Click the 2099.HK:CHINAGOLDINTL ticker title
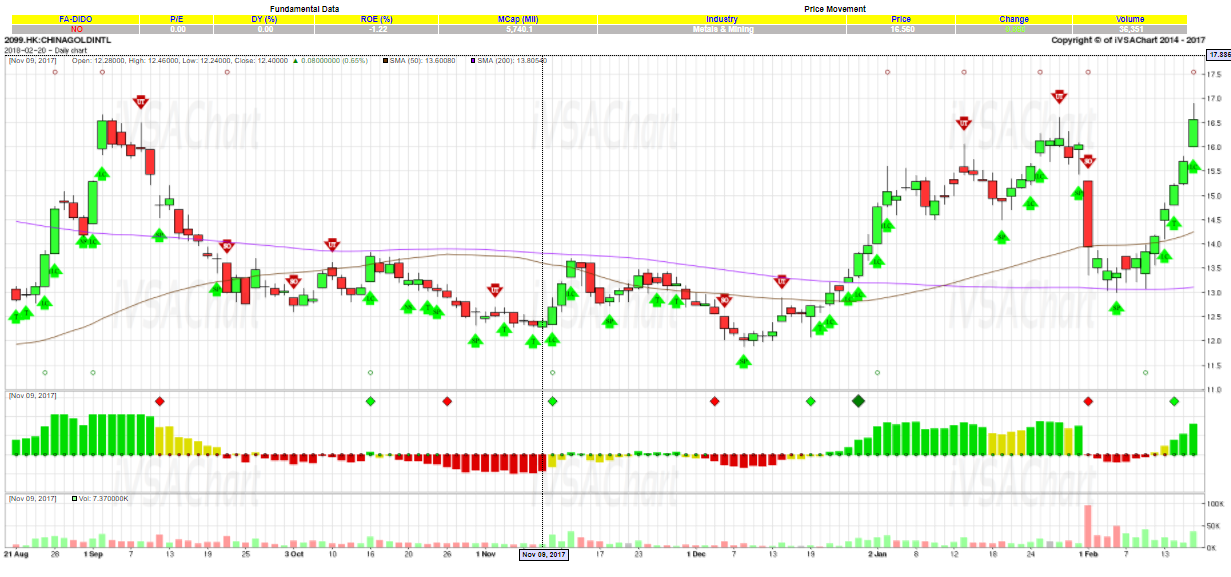Viewport: 1231px width, 577px height. point(57,40)
